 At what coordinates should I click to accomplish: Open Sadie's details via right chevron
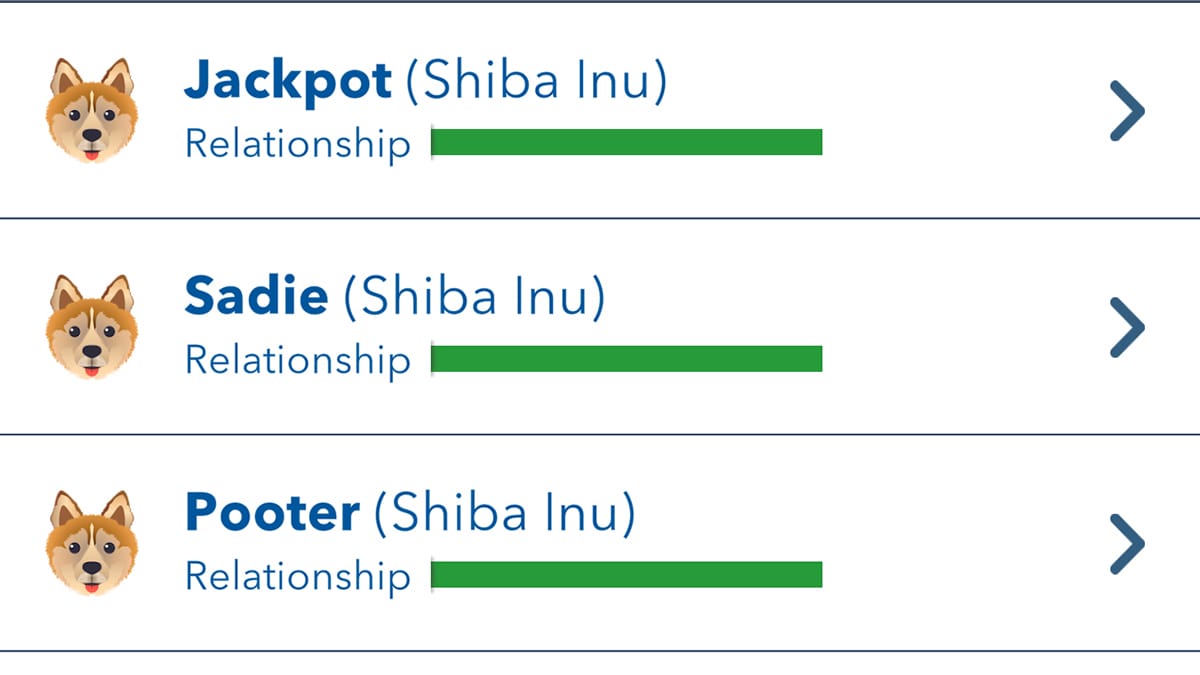point(1127,327)
